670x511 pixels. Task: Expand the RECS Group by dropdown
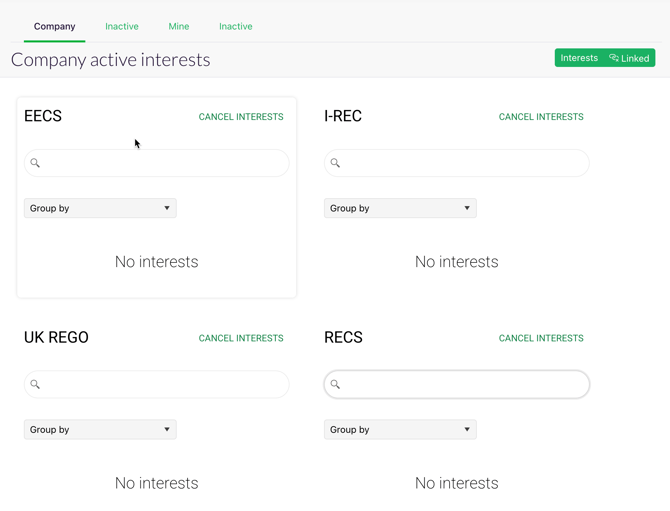pyautogui.click(x=400, y=429)
